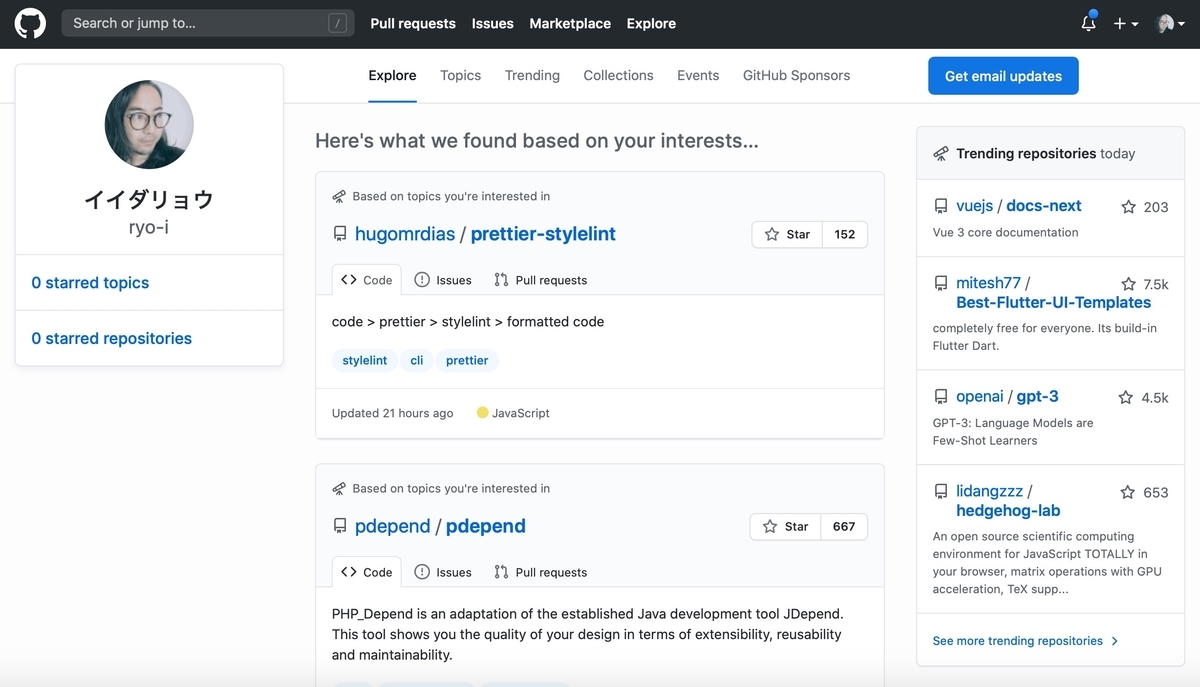Viewport: 1200px width, 687px height.
Task: Open the 0 starred topics link
Action: [x=90, y=283]
